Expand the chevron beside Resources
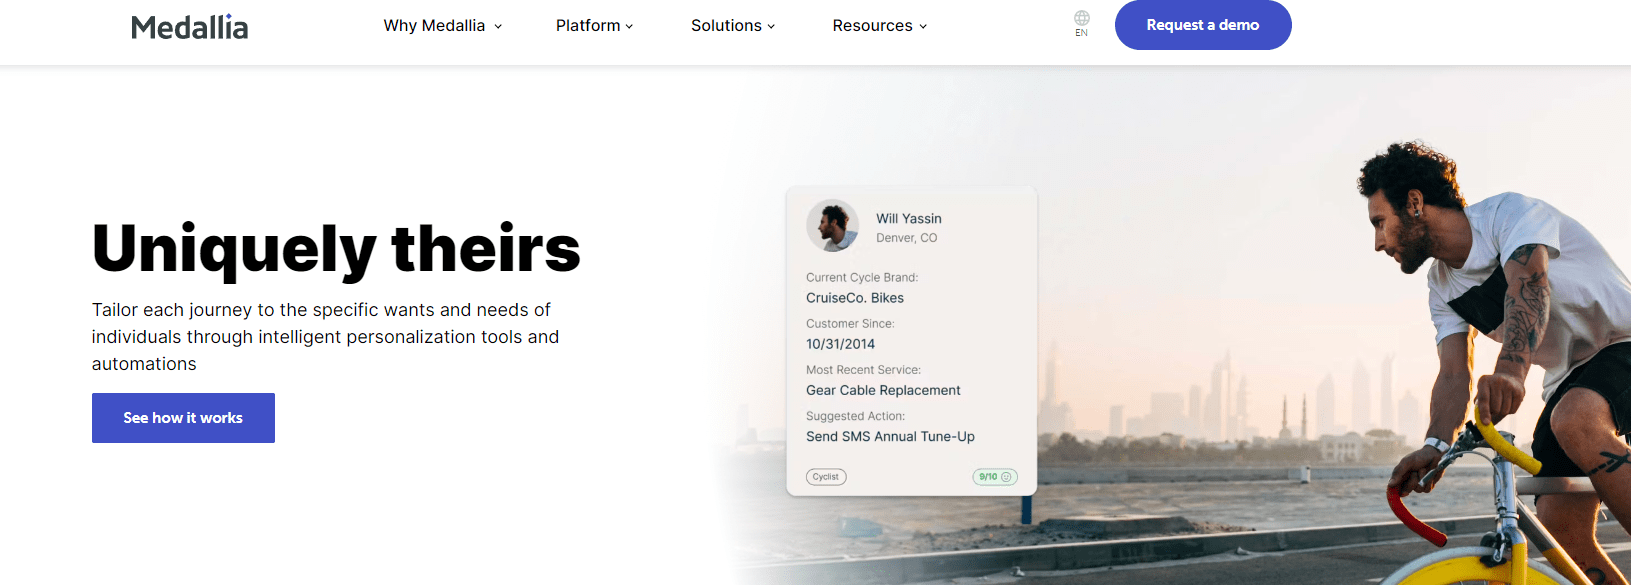Viewport: 1631px width, 585px height. [x=923, y=27]
